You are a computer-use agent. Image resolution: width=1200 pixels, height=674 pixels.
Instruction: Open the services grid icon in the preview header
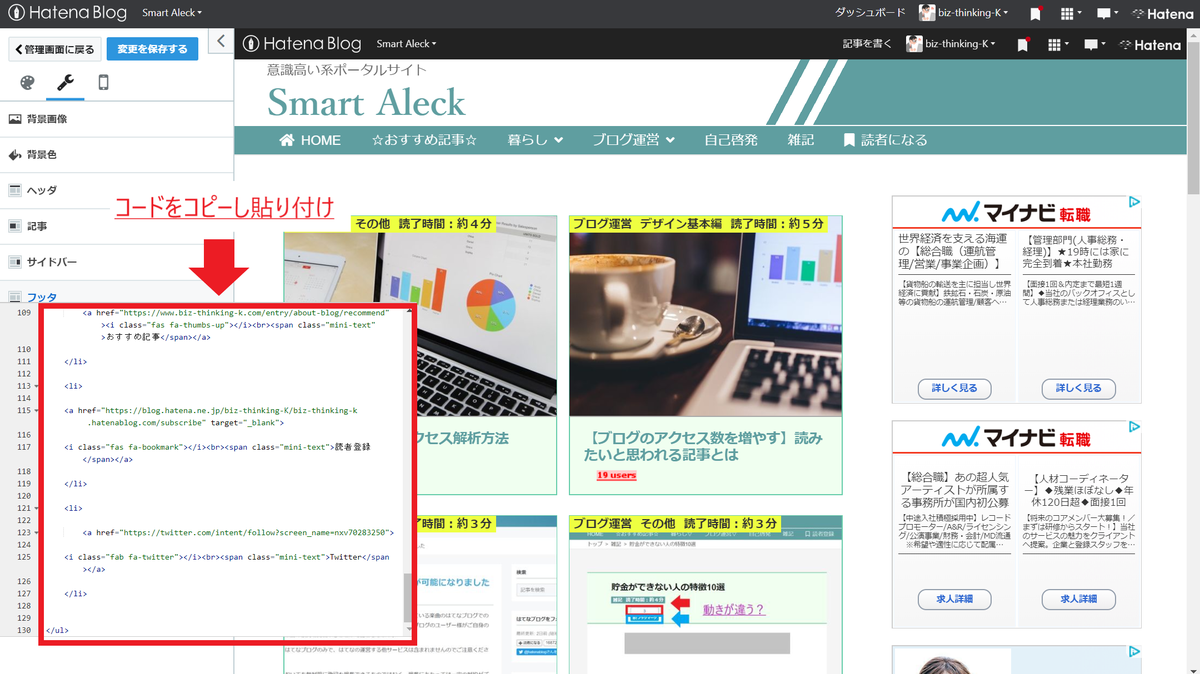[1055, 45]
